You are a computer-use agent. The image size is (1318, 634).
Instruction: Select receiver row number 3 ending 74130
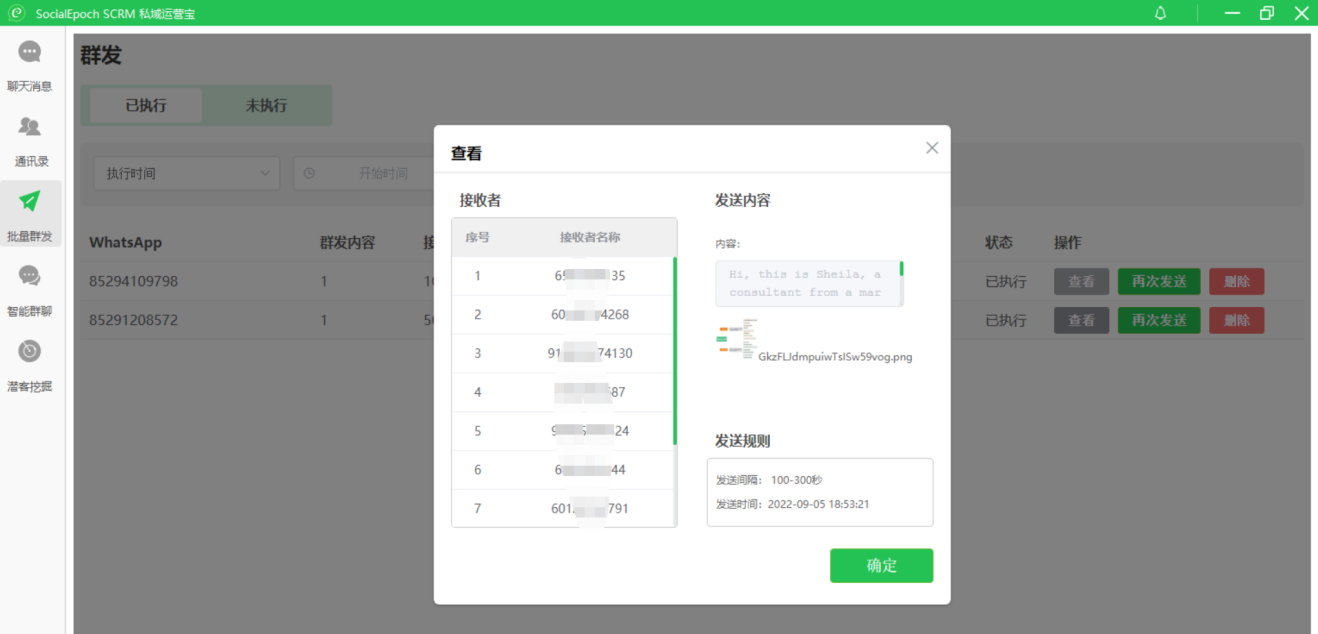562,353
